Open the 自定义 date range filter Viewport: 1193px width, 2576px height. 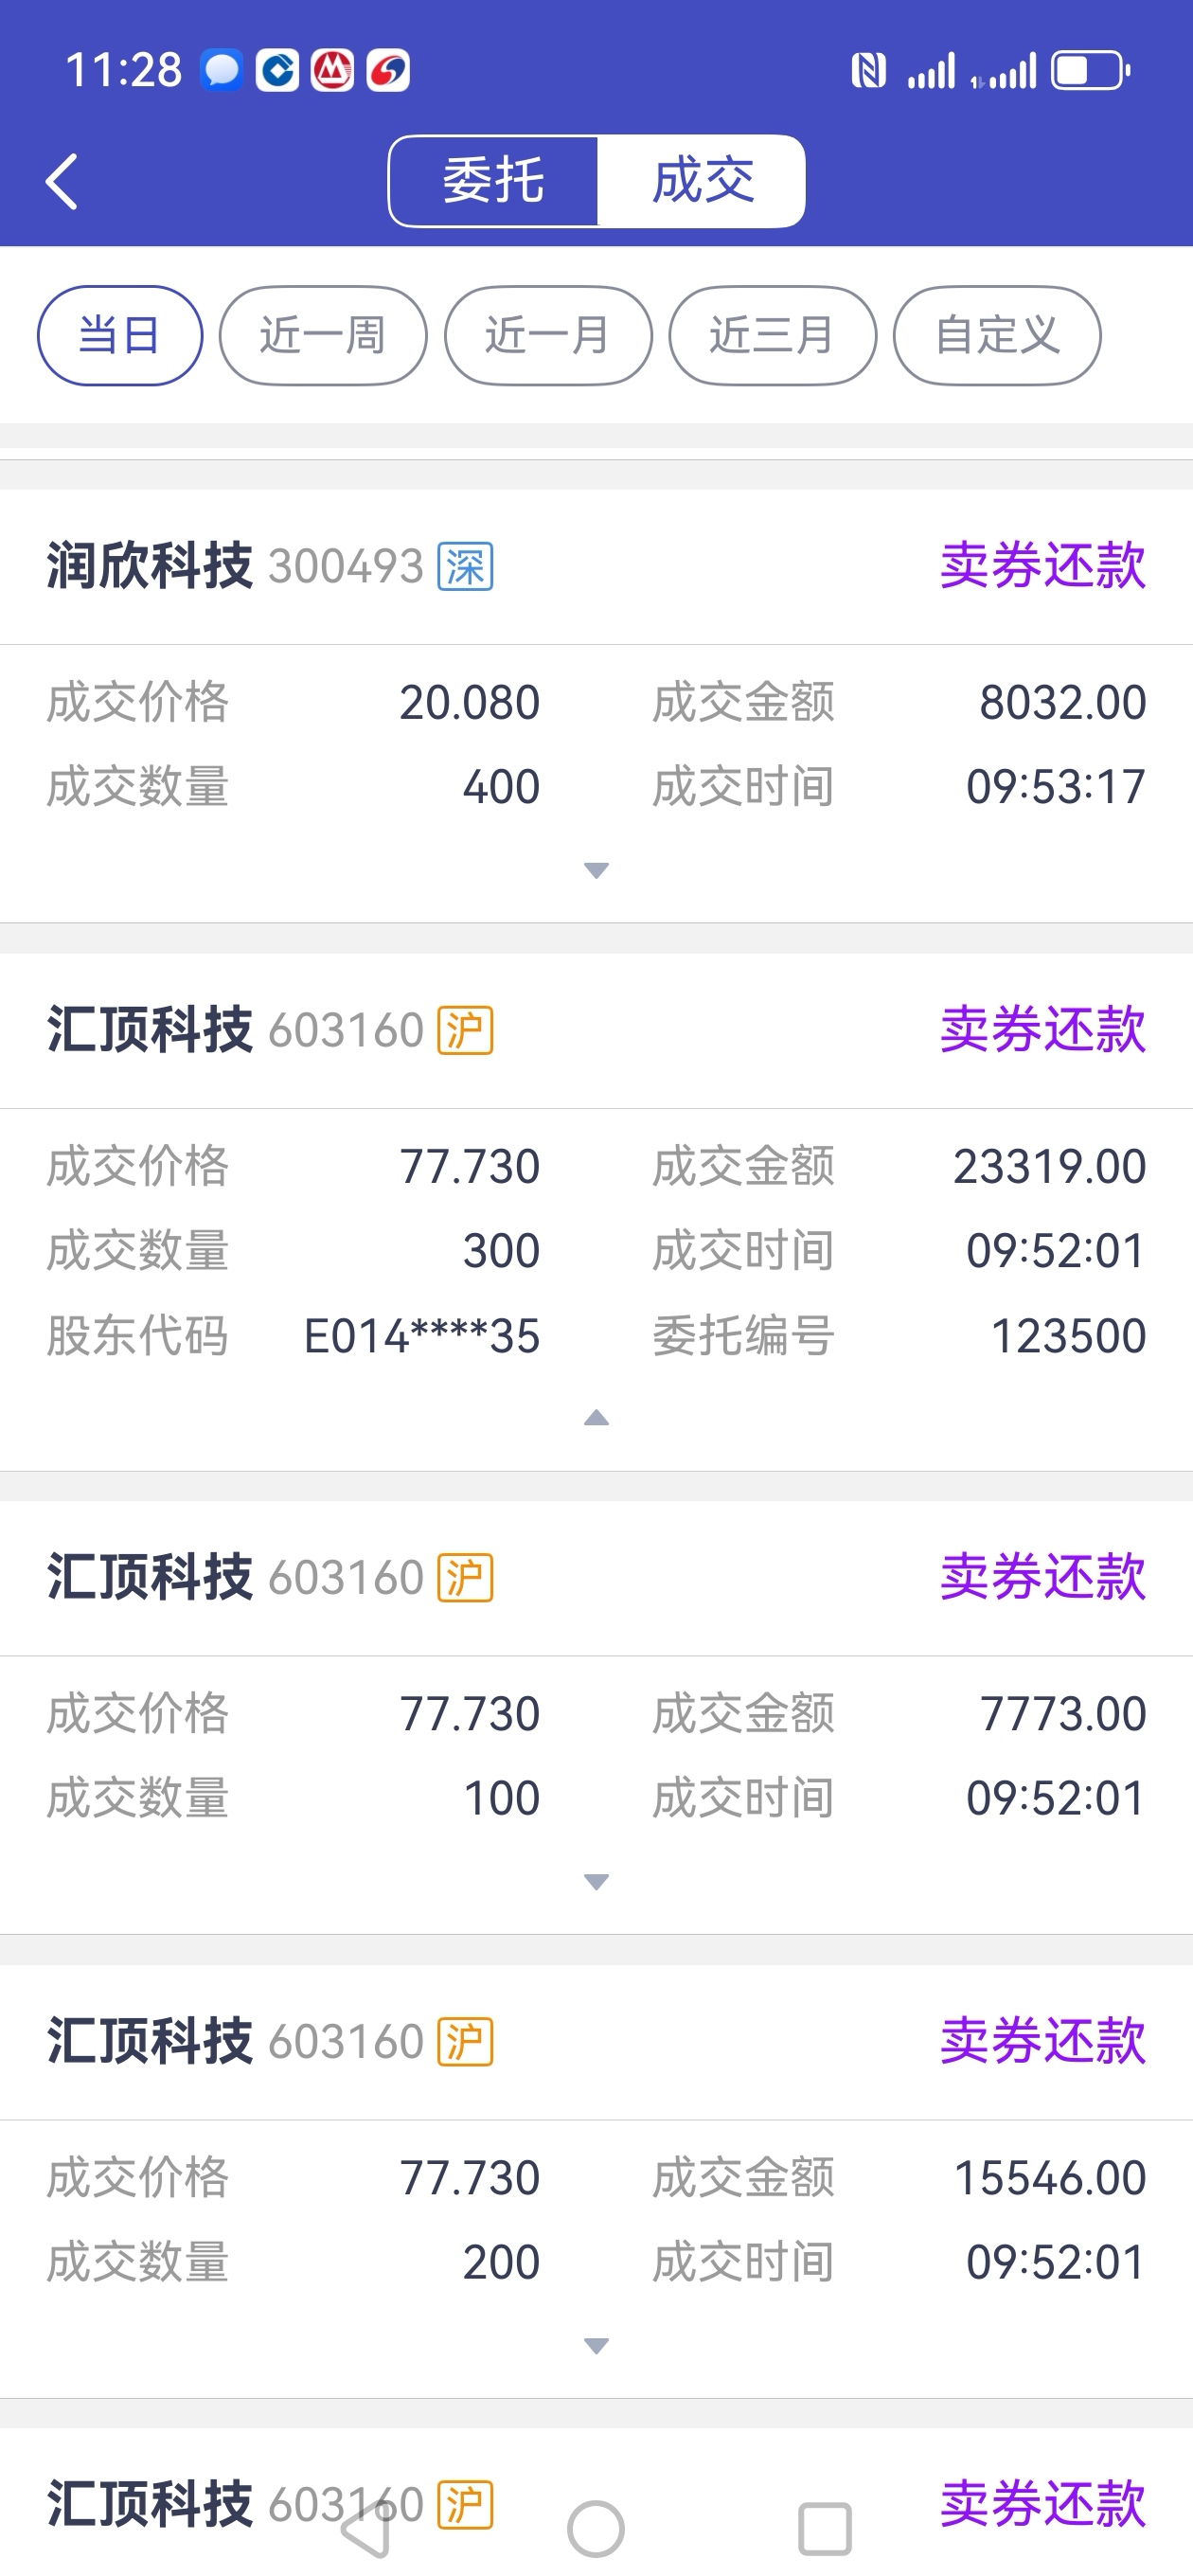[x=997, y=336]
